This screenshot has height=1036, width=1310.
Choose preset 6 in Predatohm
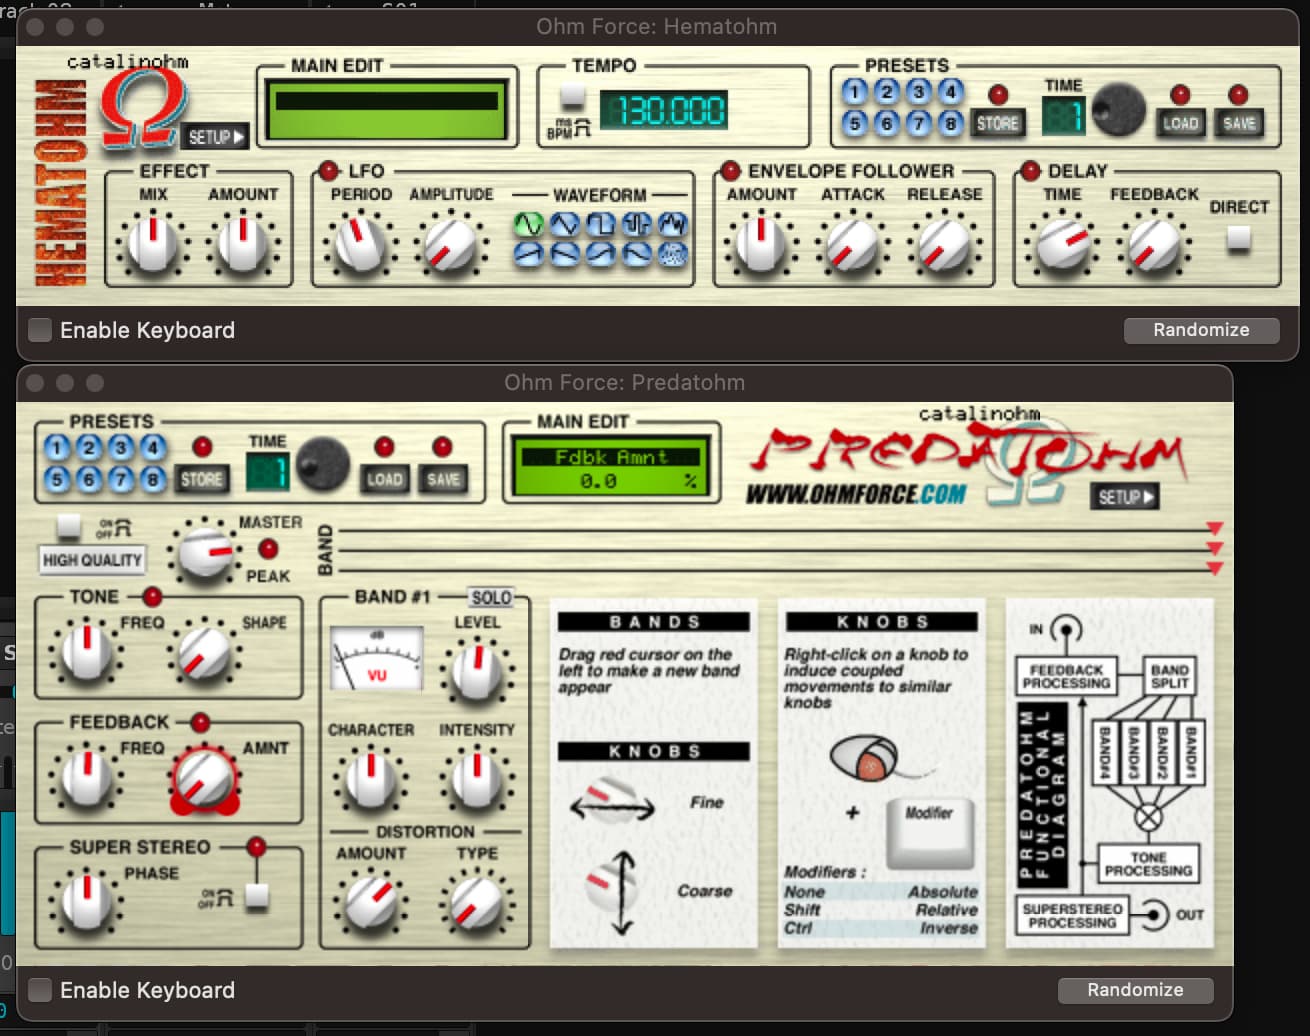coord(89,479)
